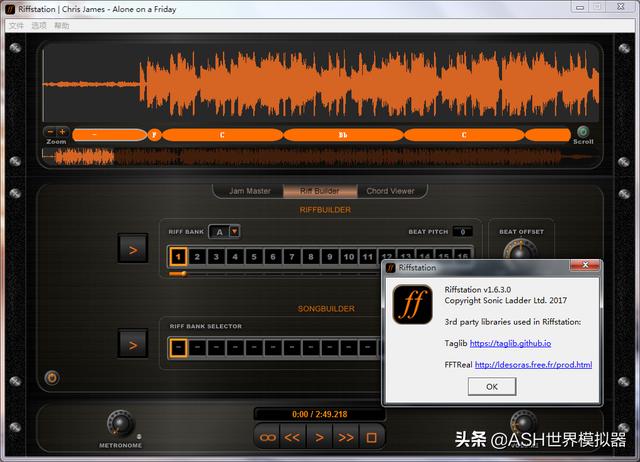Click the fast-forward button
Image resolution: width=640 pixels, height=462 pixels.
tap(346, 438)
